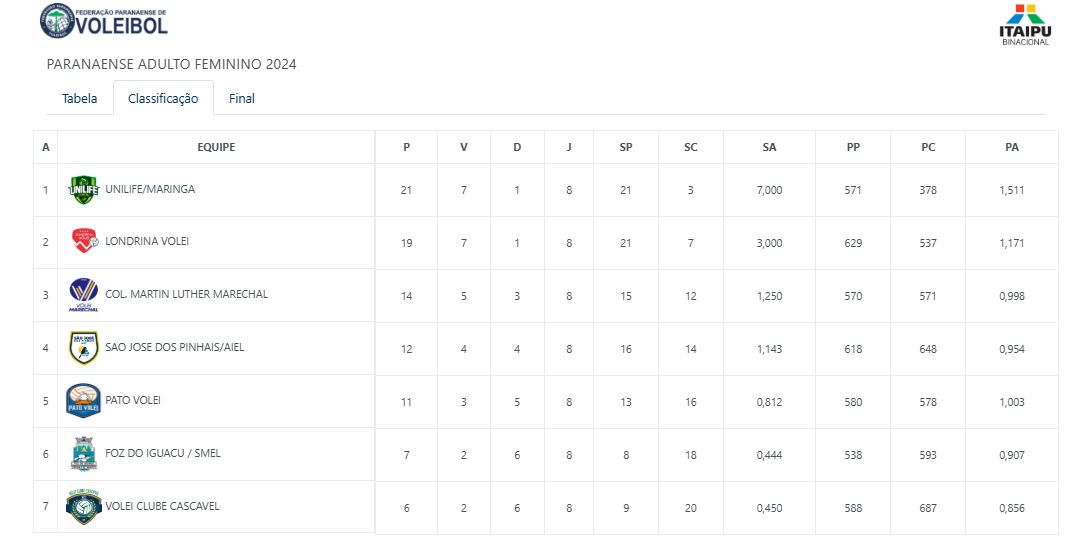The height and width of the screenshot is (545, 1081).
Task: Click the P points column header
Action: click(406, 147)
